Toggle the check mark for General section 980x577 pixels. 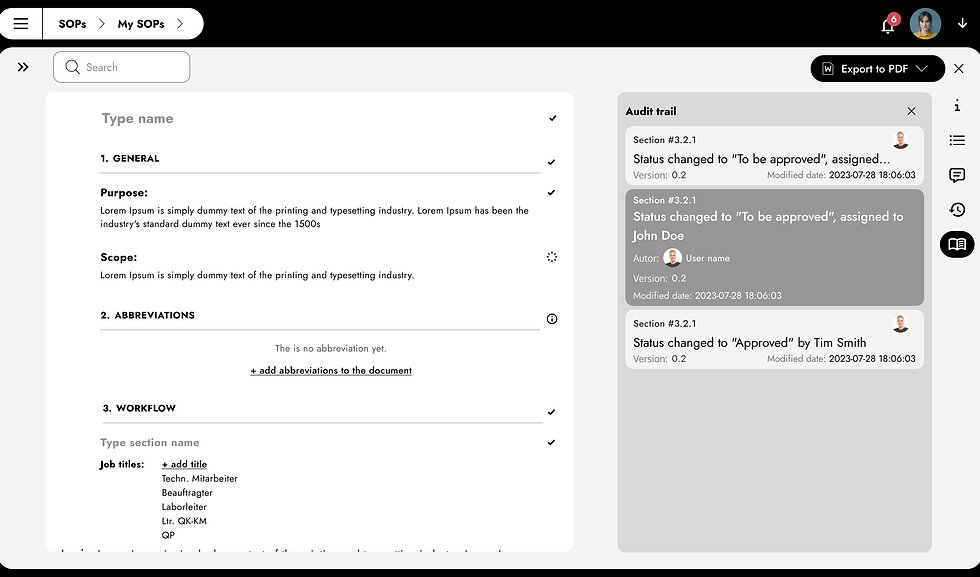(551, 162)
